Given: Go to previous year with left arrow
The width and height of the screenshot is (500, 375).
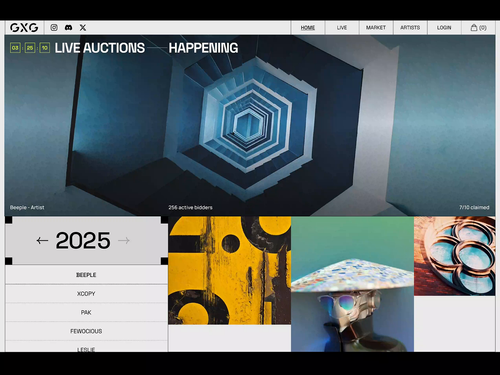Looking at the screenshot, I should tap(42, 240).
